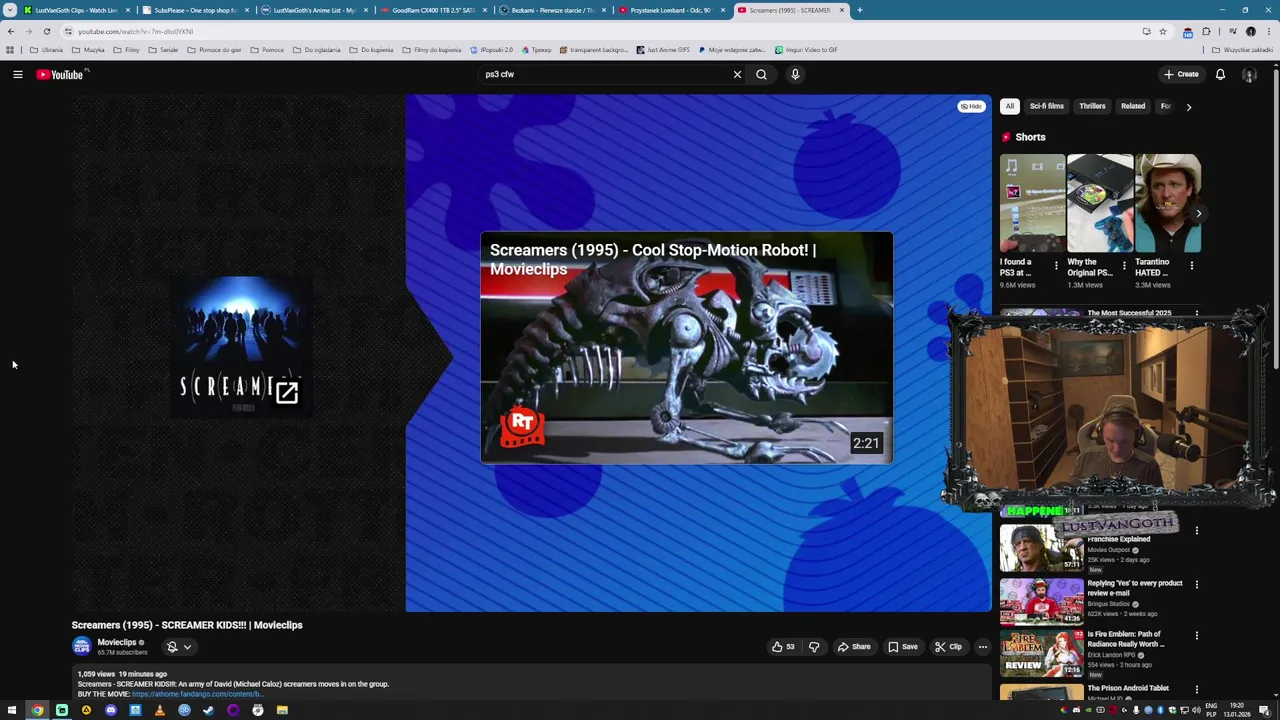Image resolution: width=1280 pixels, height=720 pixels.
Task: Open Steam from the taskbar
Action: (x=208, y=710)
